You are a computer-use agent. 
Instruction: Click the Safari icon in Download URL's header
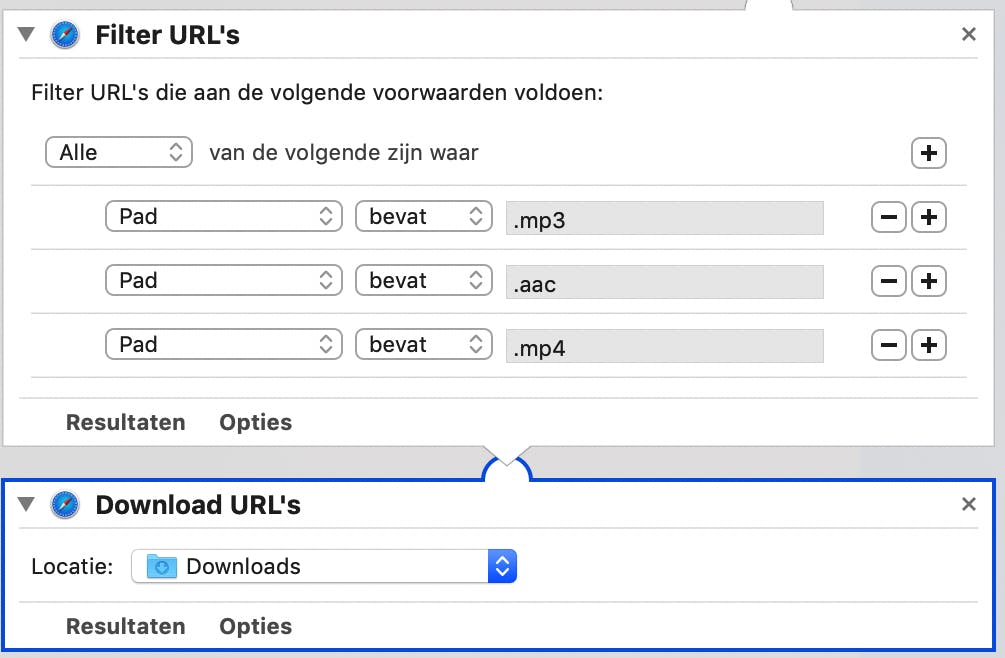point(64,505)
